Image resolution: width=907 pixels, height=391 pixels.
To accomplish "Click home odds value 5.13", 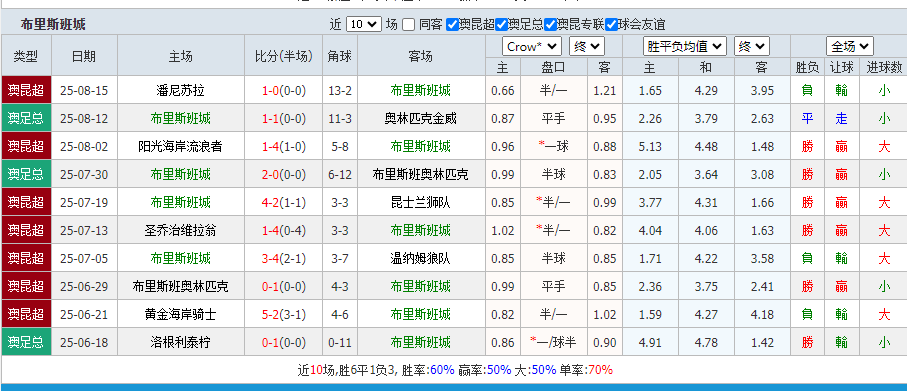I will pos(650,147).
